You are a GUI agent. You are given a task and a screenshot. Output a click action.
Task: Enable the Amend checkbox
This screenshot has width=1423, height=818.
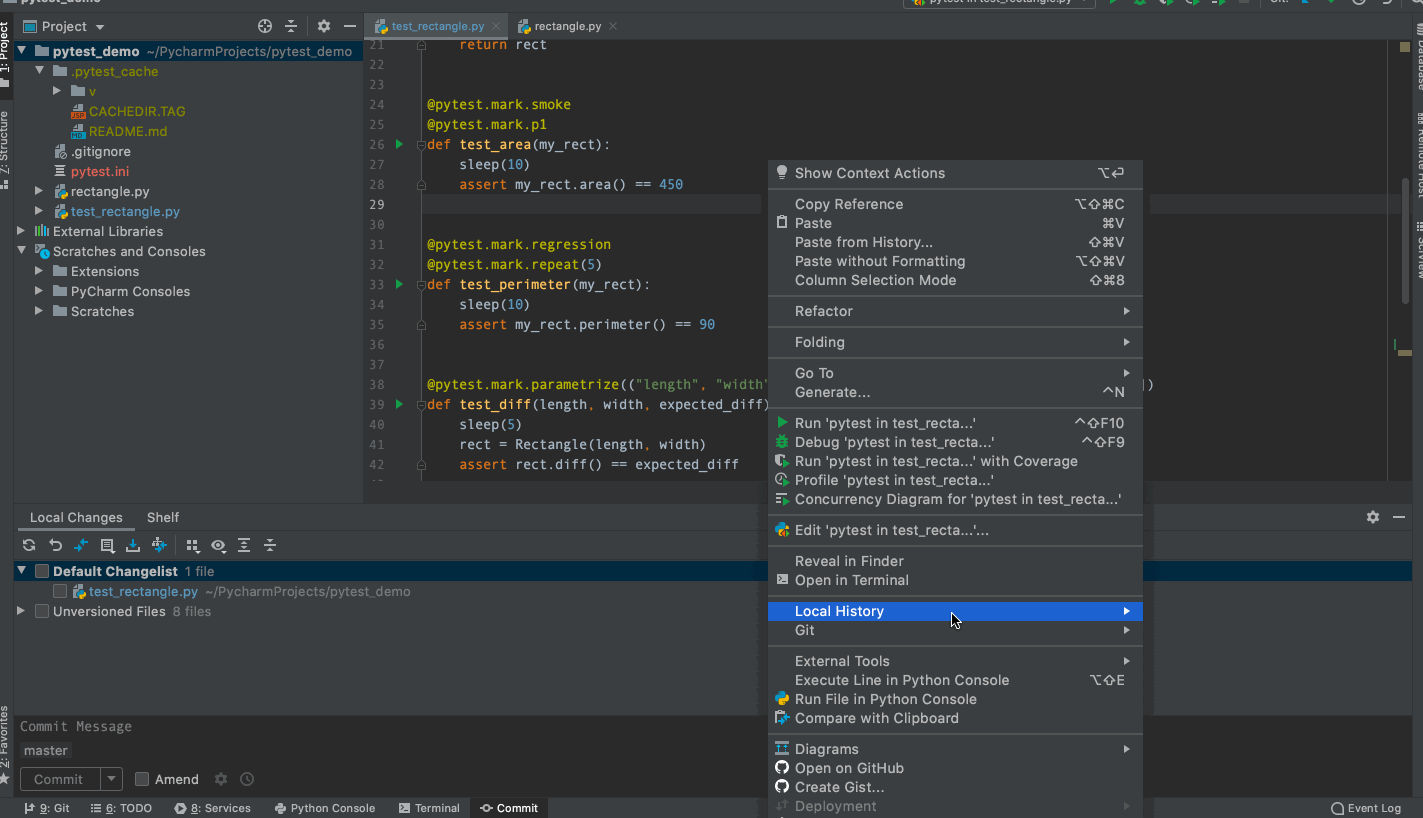(142, 779)
